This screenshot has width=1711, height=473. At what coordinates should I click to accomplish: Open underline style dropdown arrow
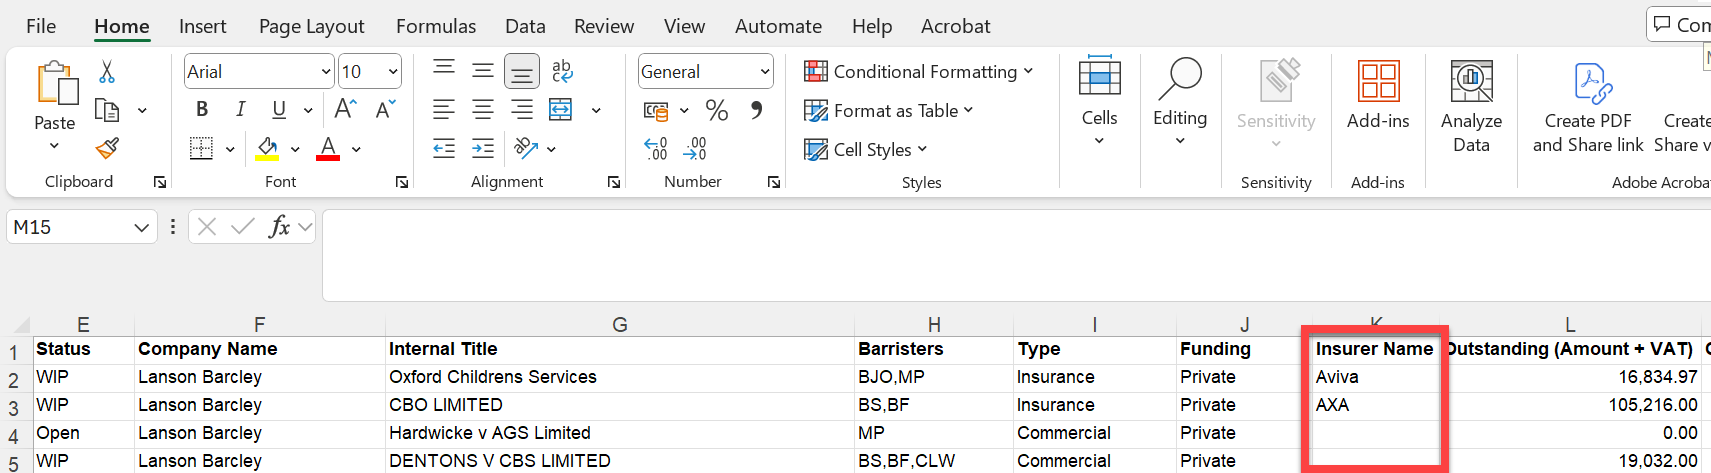pyautogui.click(x=308, y=110)
